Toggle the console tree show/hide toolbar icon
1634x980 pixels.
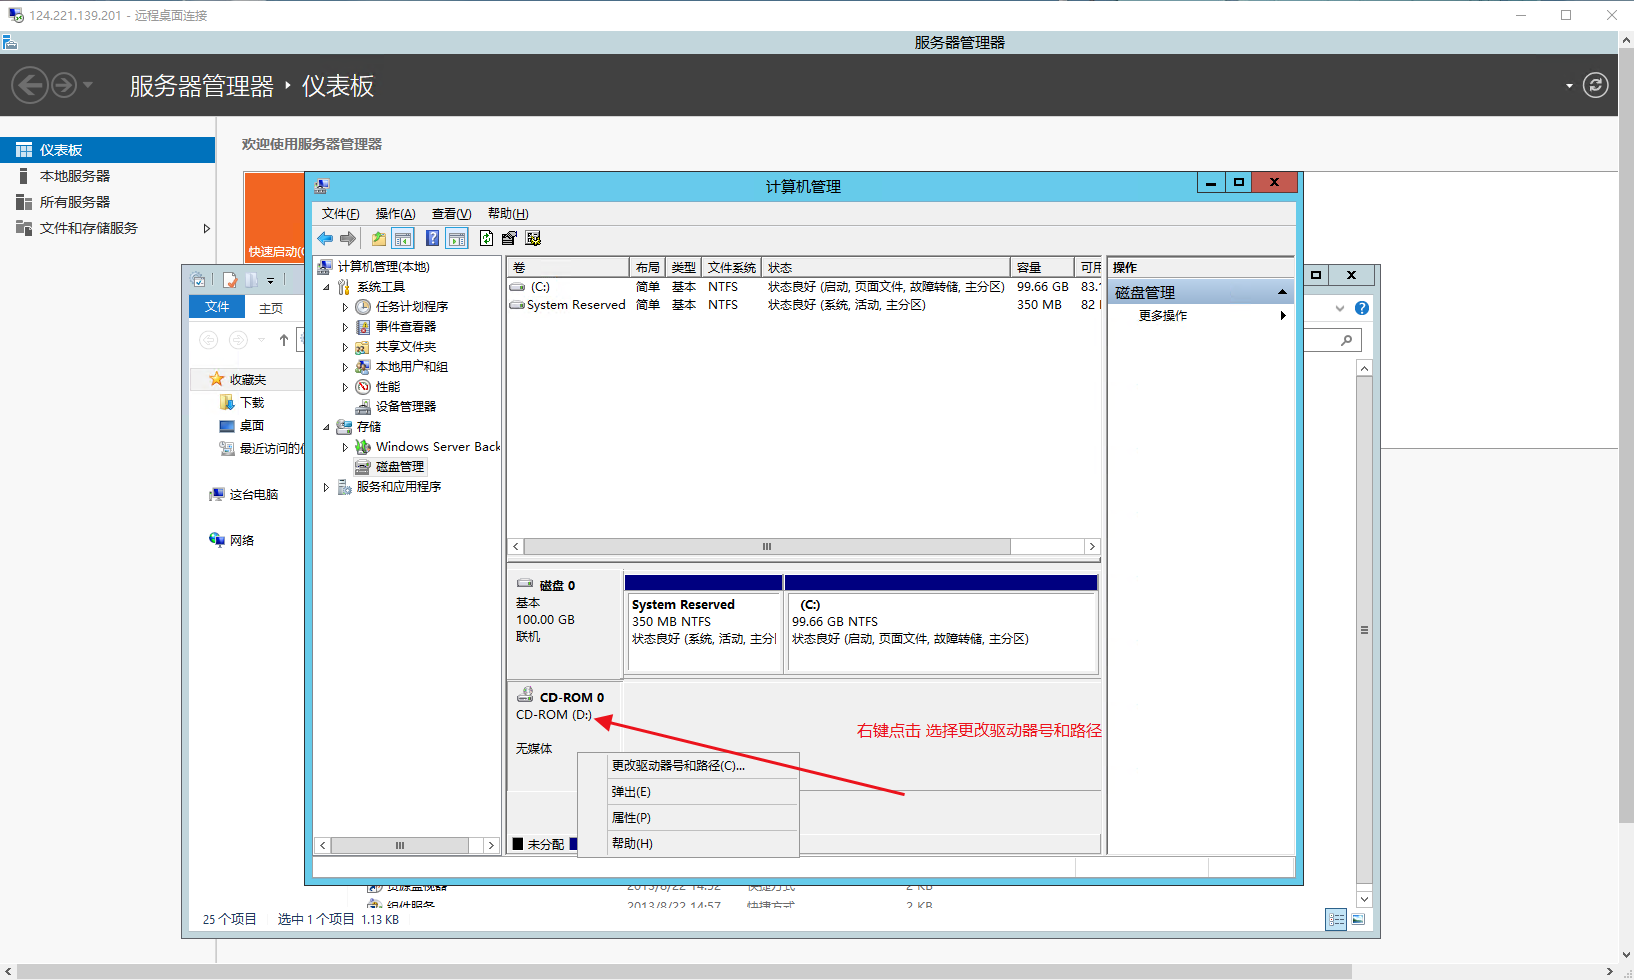click(403, 238)
